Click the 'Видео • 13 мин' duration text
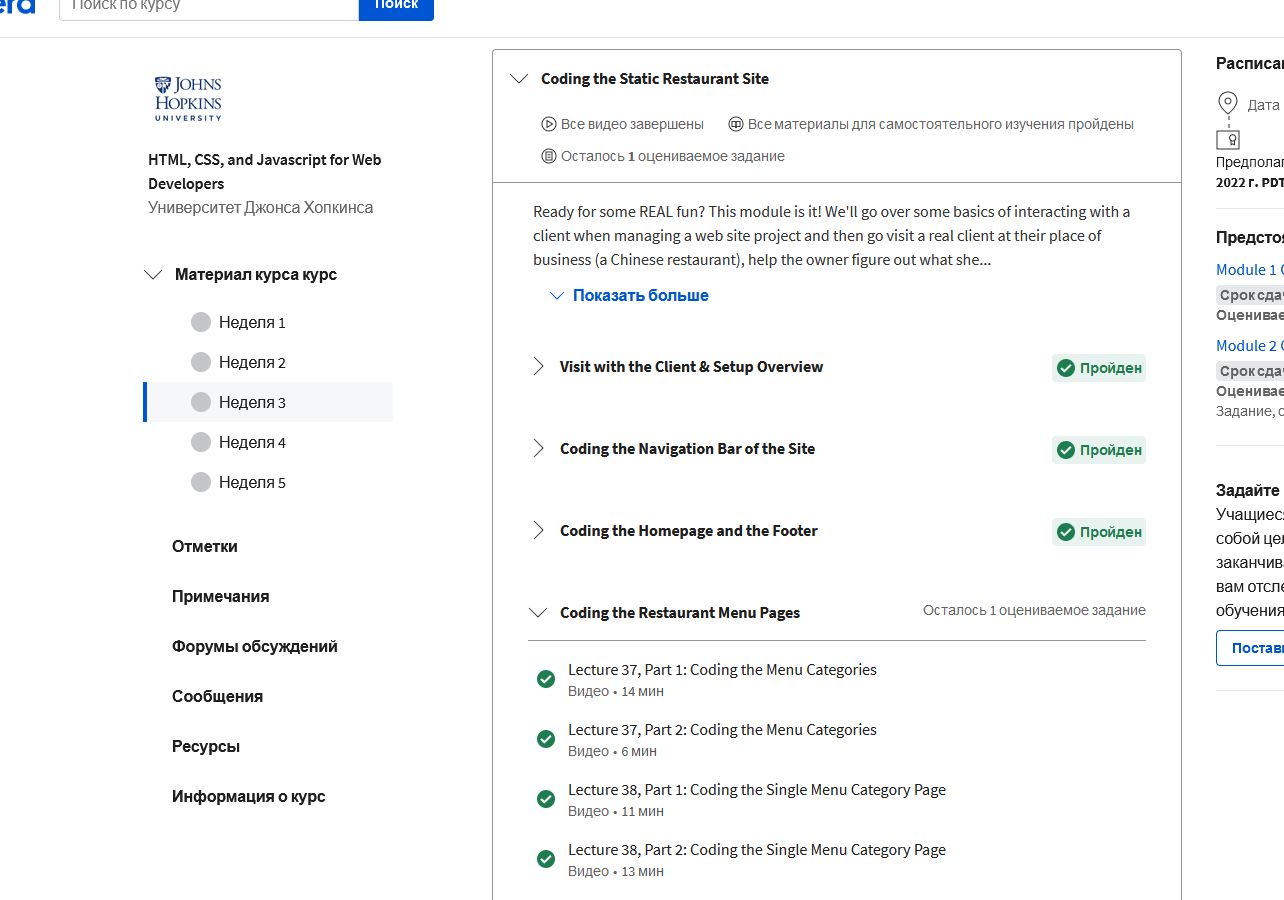Viewport: 1284px width, 900px height. [x=616, y=872]
